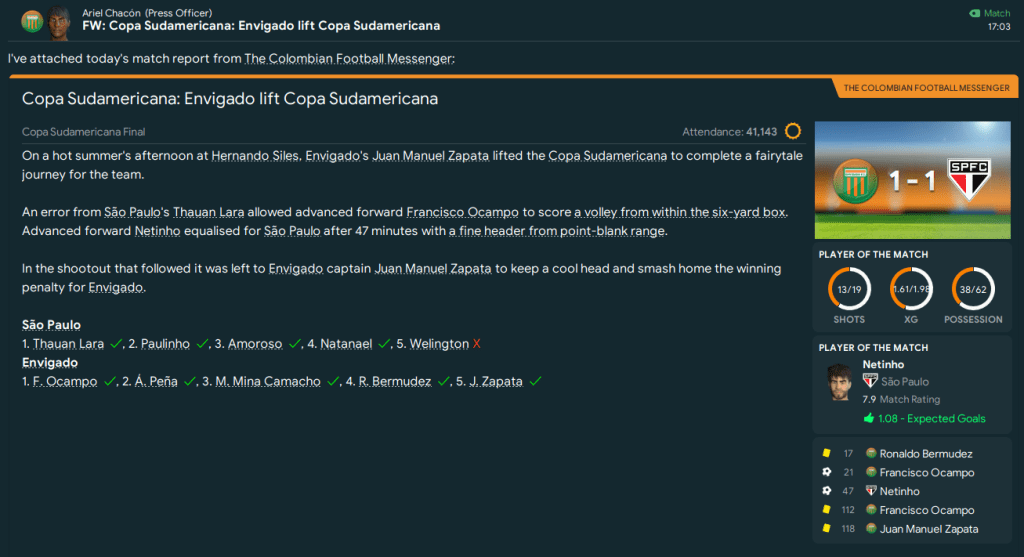This screenshot has width=1024, height=557.
Task: Open the São Paulo penalty takers heading
Action: pos(51,325)
